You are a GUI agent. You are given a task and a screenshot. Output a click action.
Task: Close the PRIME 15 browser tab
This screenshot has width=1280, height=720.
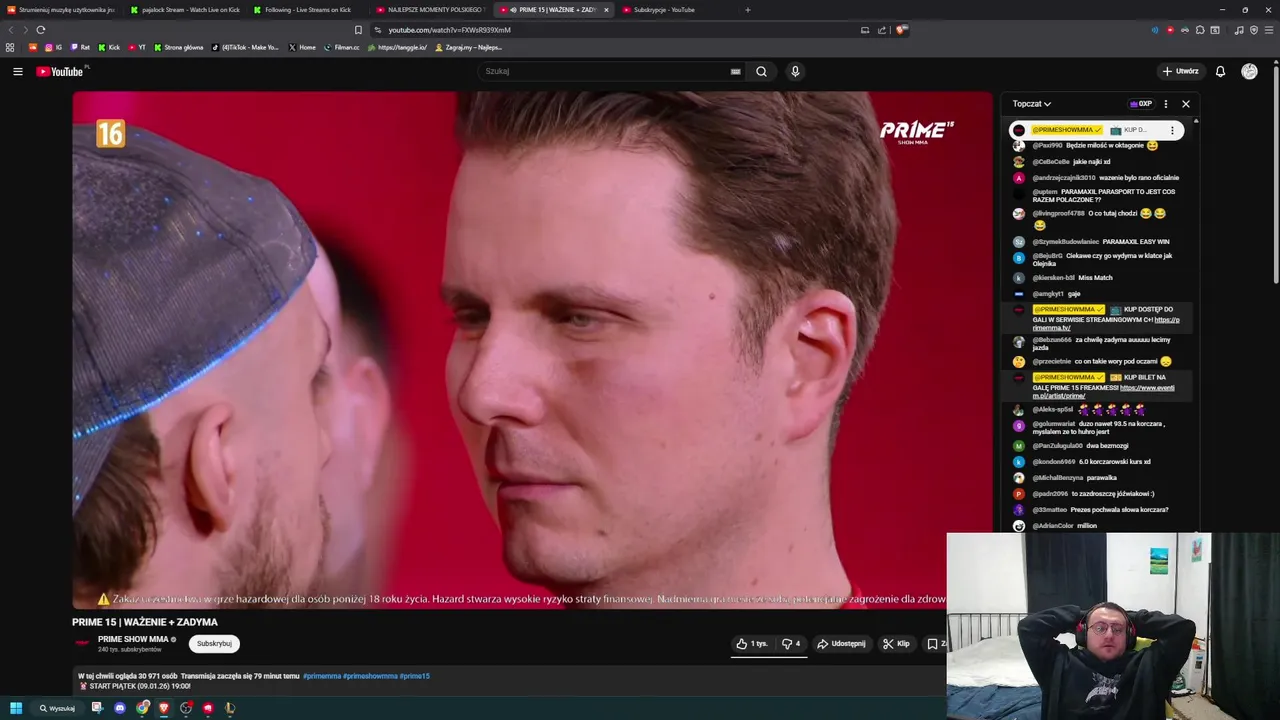tap(606, 10)
